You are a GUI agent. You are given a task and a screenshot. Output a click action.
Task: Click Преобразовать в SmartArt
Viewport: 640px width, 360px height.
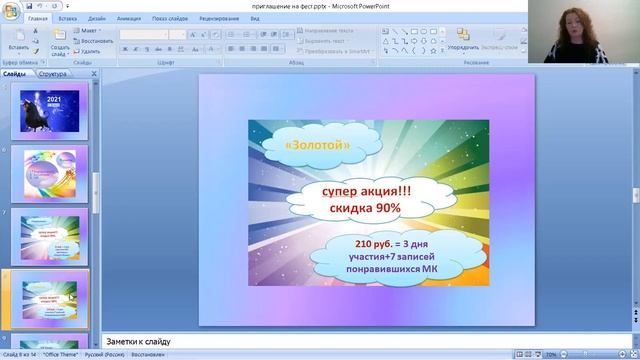[x=334, y=51]
